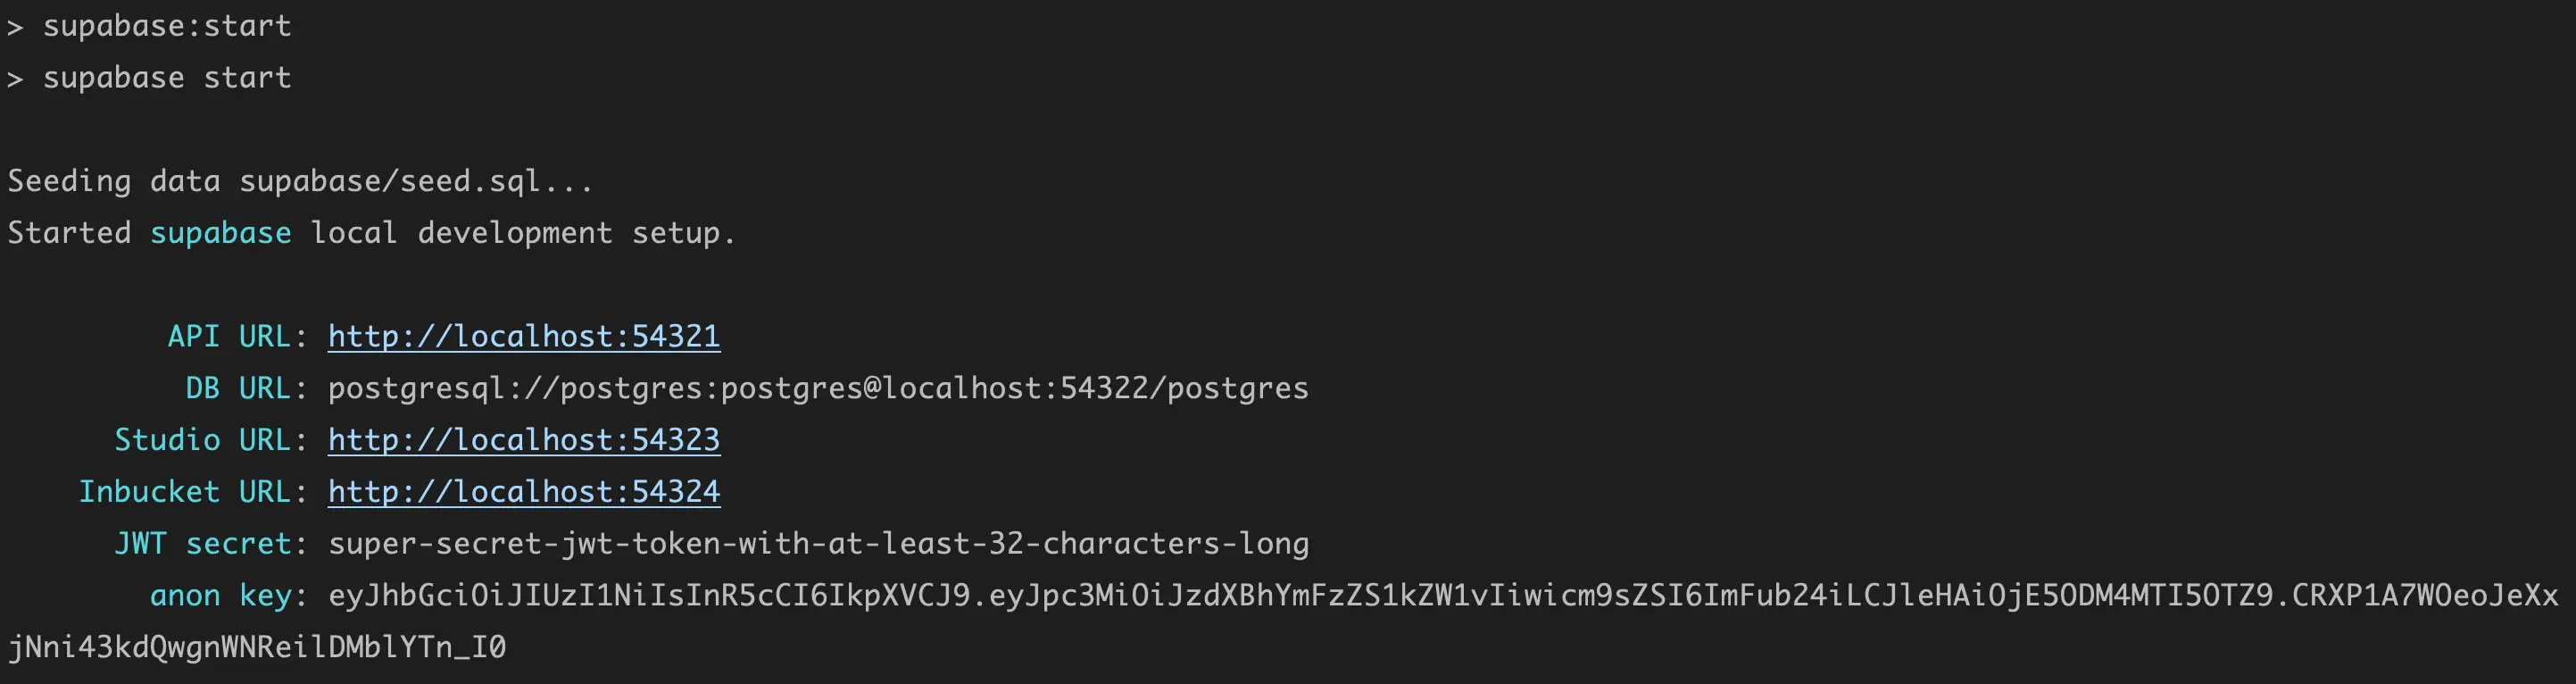Click the 'supabase:start' script line
2576x684 pixels.
166,26
